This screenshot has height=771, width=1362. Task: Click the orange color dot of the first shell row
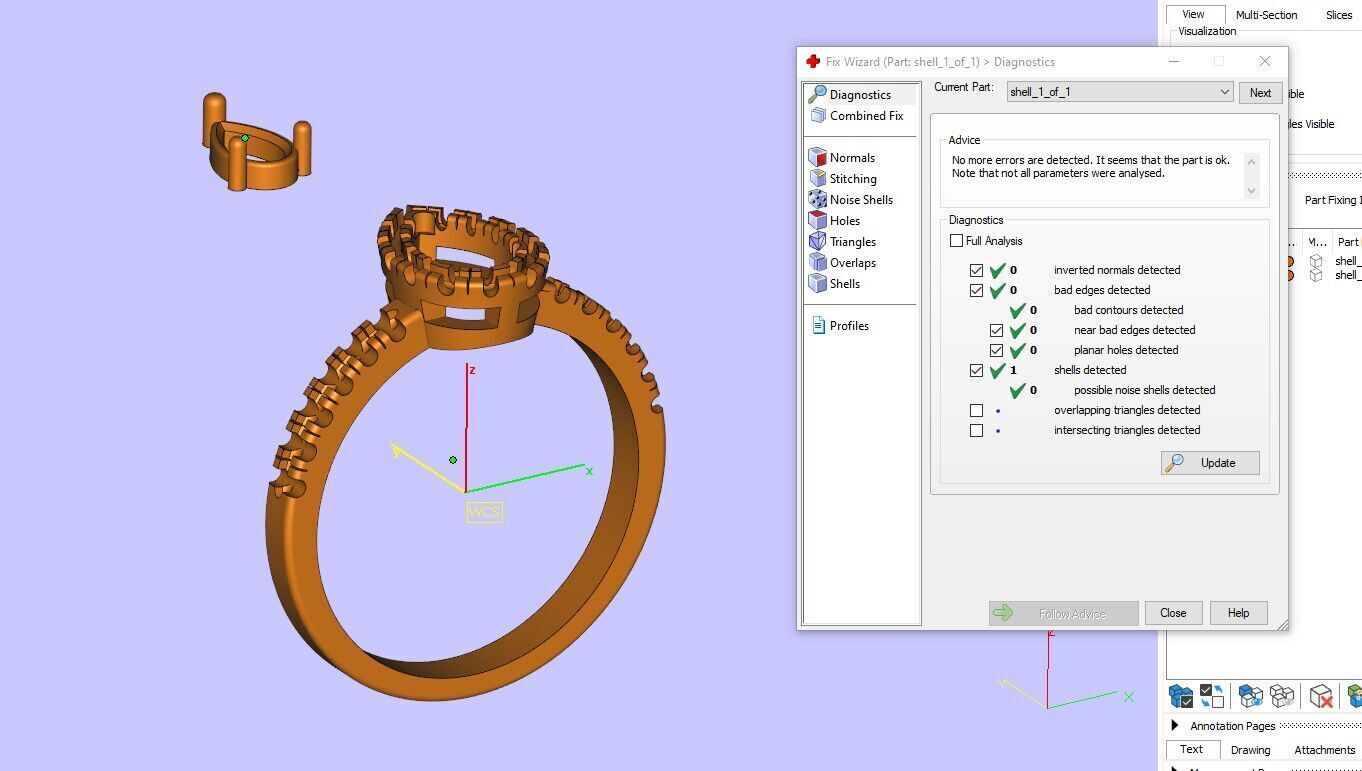click(x=1289, y=262)
